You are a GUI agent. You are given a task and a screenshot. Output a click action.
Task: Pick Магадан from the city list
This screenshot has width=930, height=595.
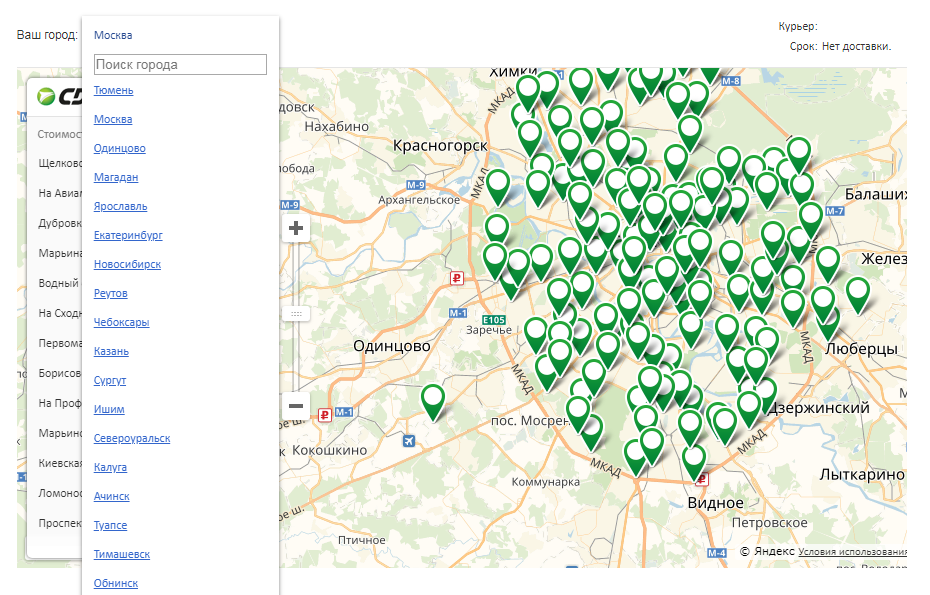116,177
